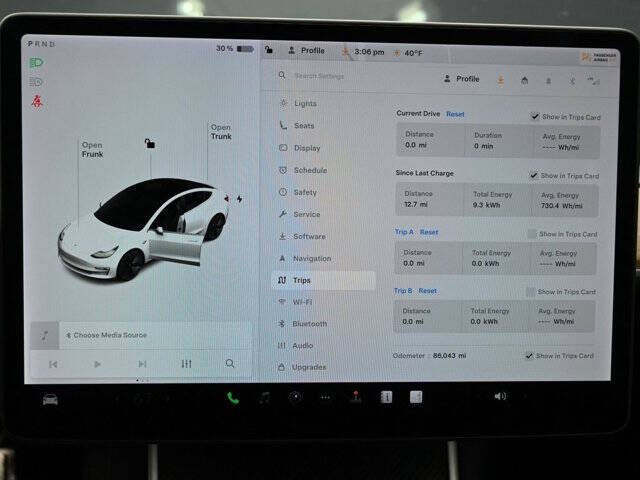Open the Audio settings menu
Image resolution: width=640 pixels, height=480 pixels.
pyautogui.click(x=302, y=345)
